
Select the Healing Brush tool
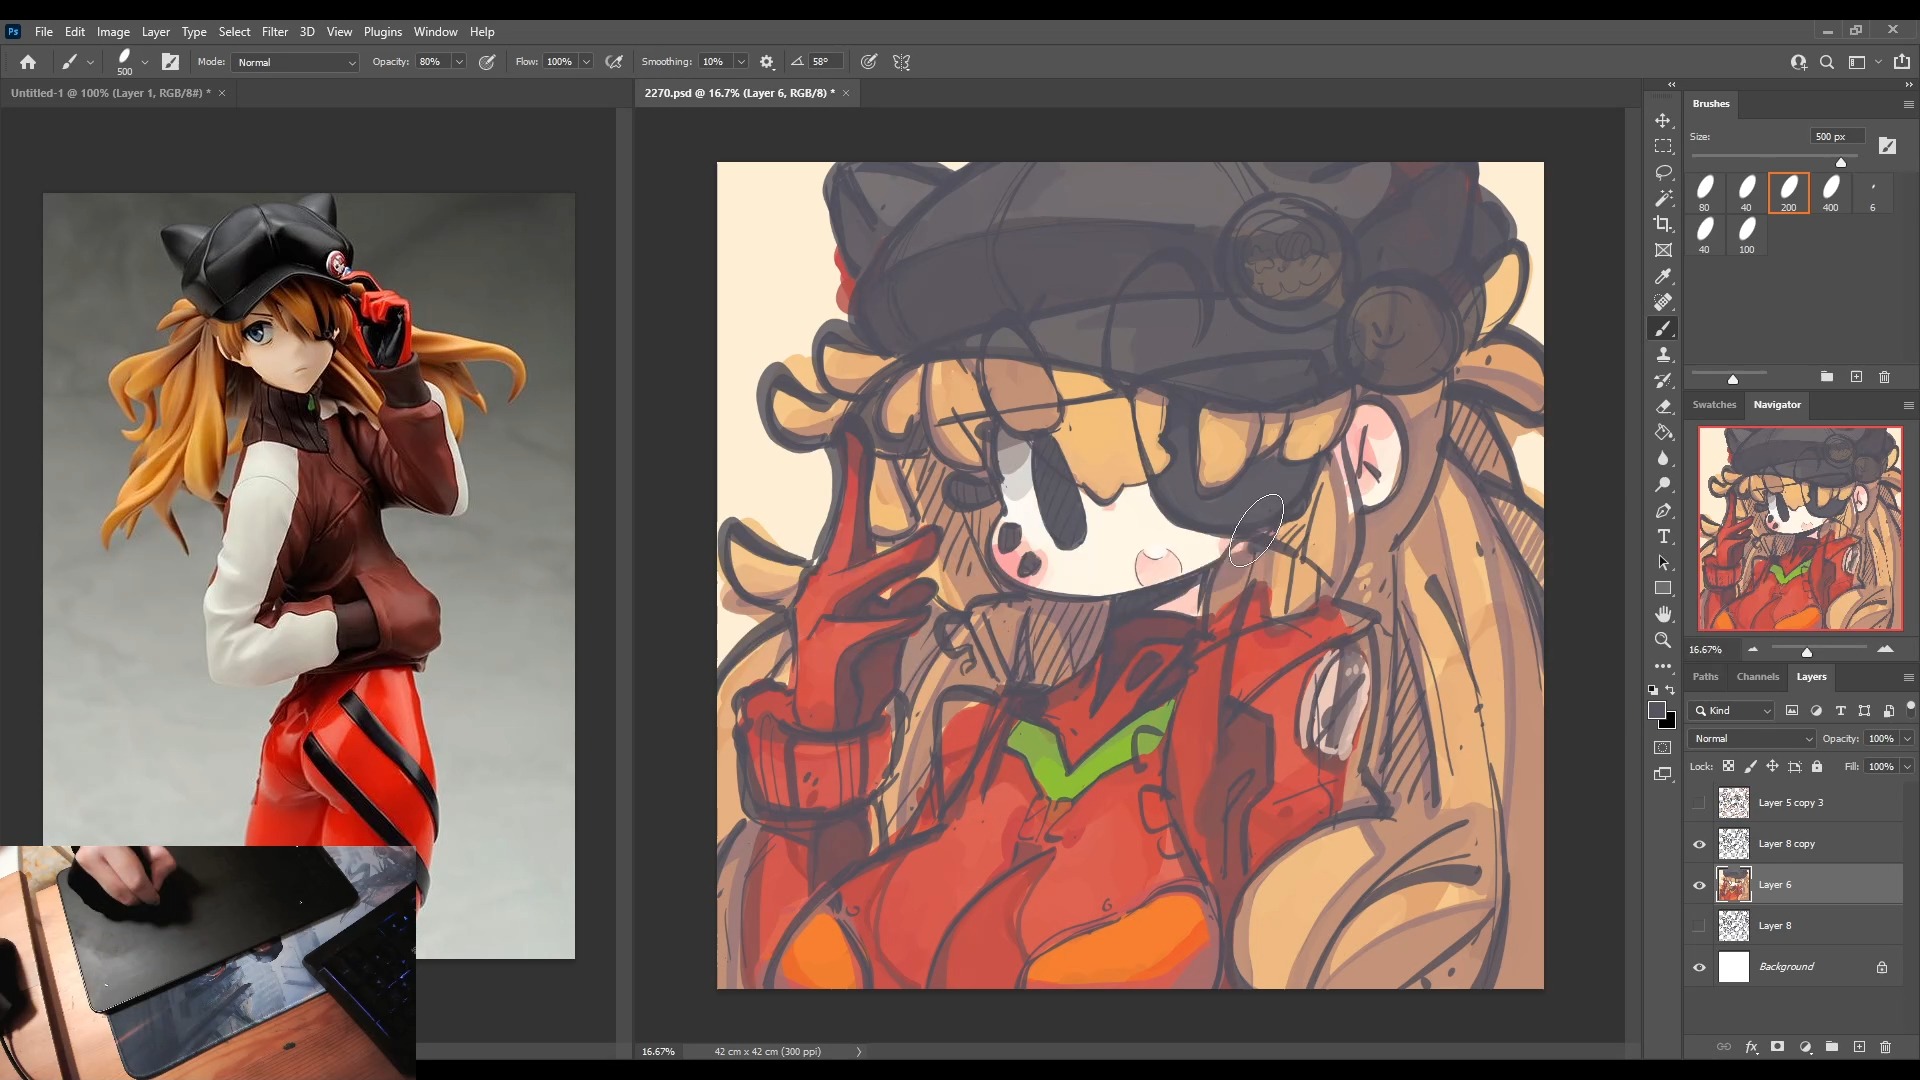pos(1663,303)
